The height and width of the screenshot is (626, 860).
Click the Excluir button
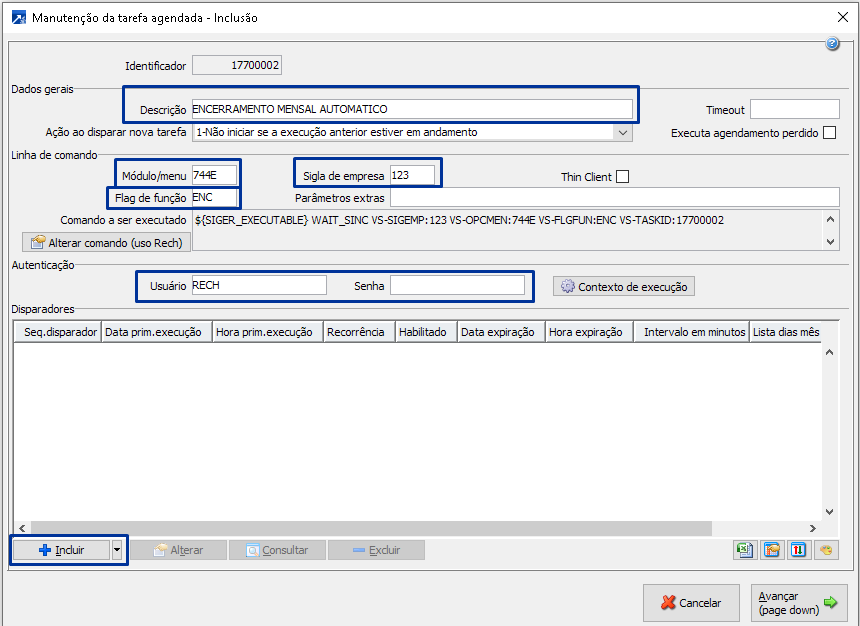376,550
